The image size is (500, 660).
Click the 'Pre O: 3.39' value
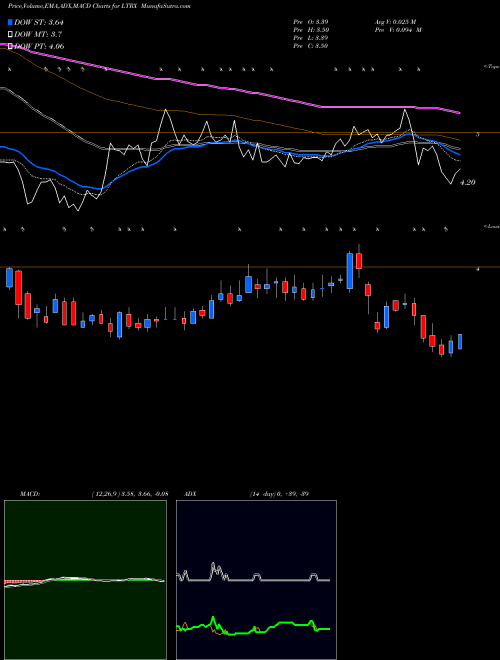[311, 22]
